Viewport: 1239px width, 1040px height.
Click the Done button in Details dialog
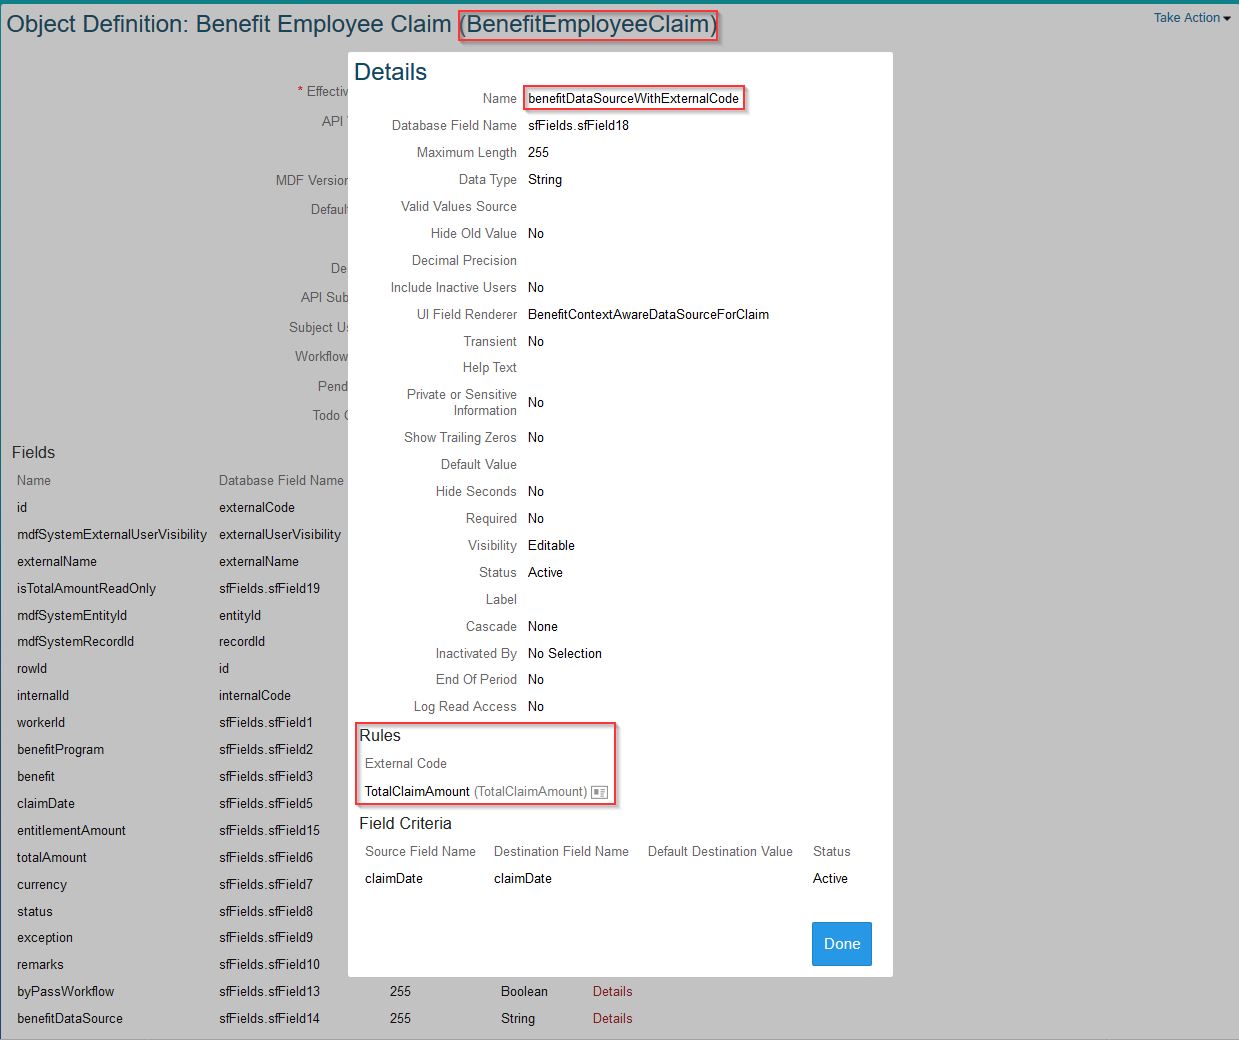(842, 944)
